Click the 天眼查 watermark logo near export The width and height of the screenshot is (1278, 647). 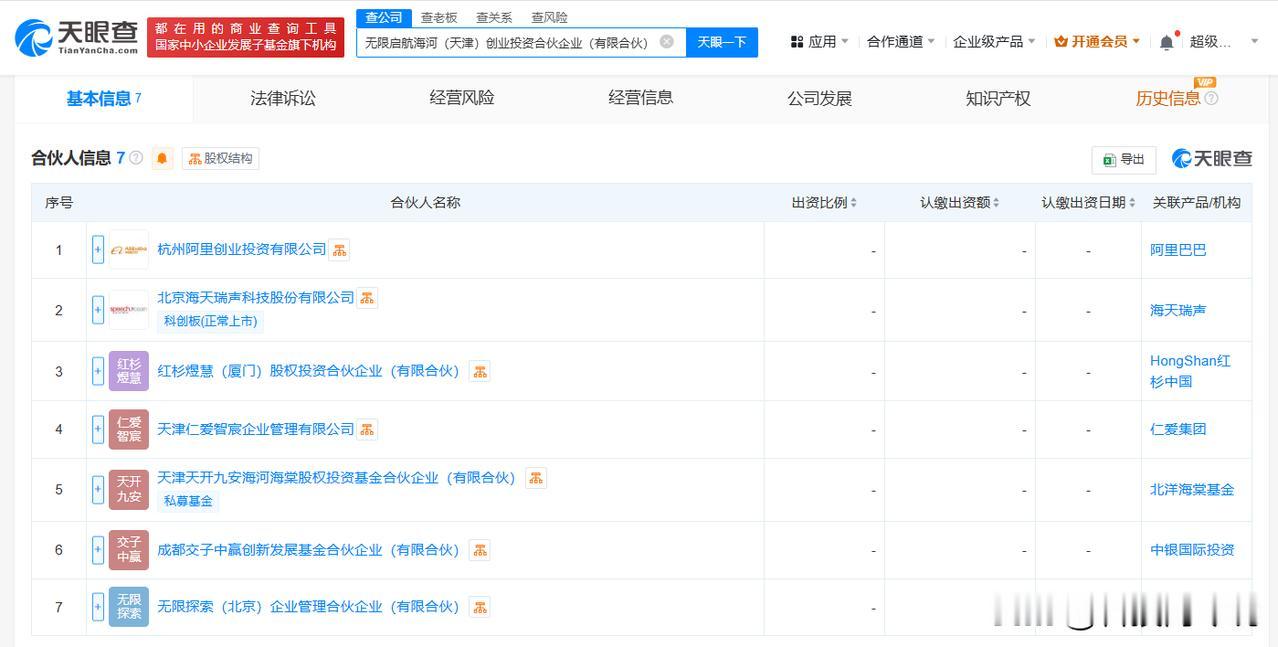(x=1212, y=158)
